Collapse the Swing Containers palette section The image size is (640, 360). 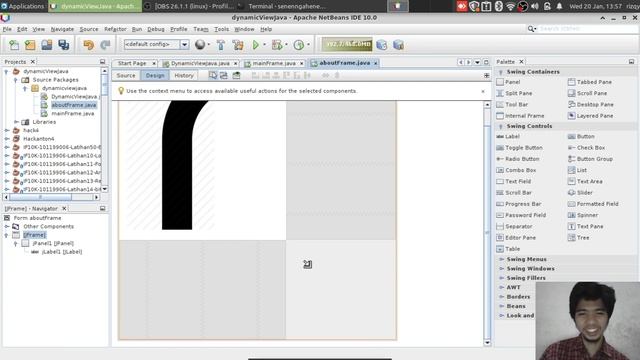[500, 72]
